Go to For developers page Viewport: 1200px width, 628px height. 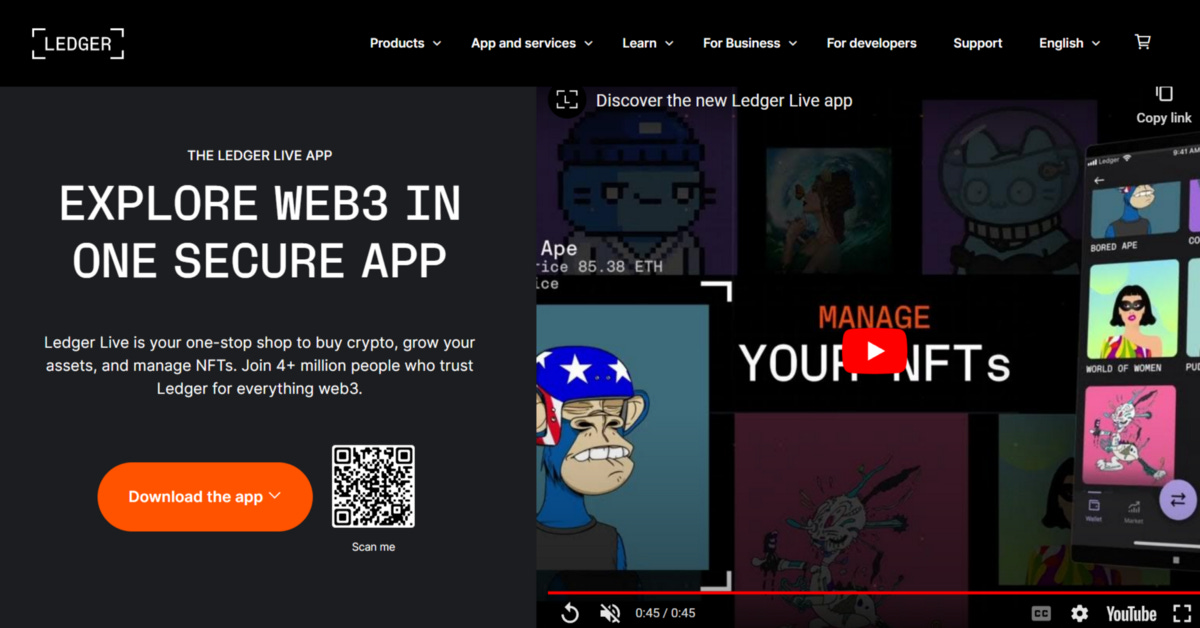point(871,43)
